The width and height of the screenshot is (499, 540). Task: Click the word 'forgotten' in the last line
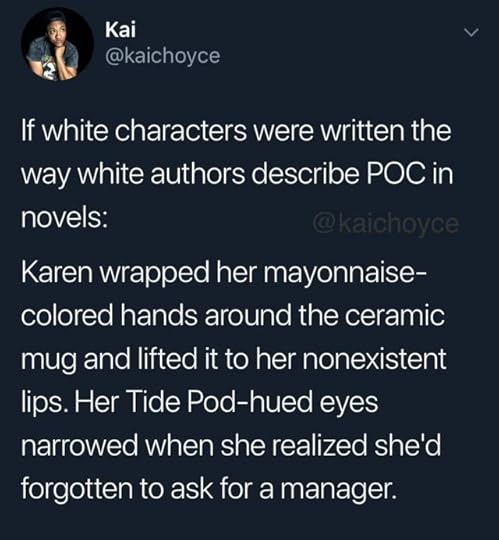click(77, 490)
